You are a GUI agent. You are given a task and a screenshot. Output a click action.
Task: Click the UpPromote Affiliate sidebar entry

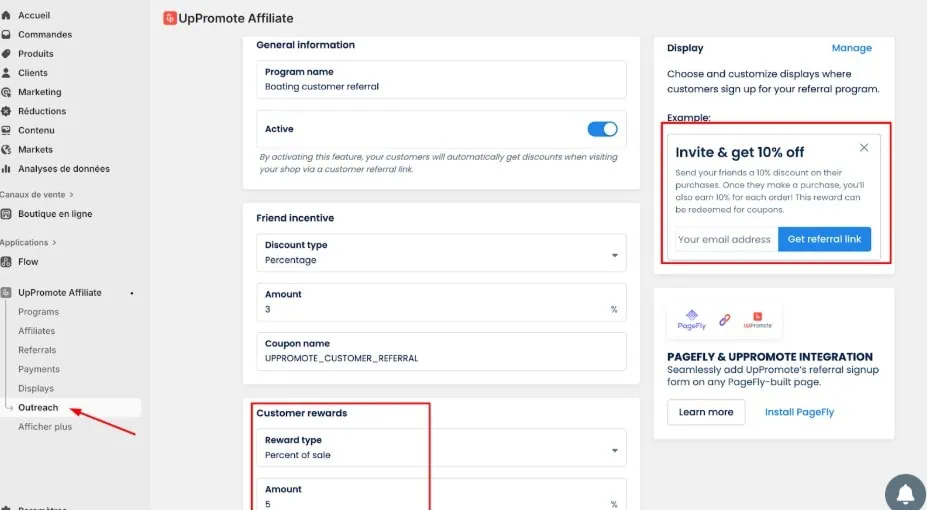coord(60,293)
